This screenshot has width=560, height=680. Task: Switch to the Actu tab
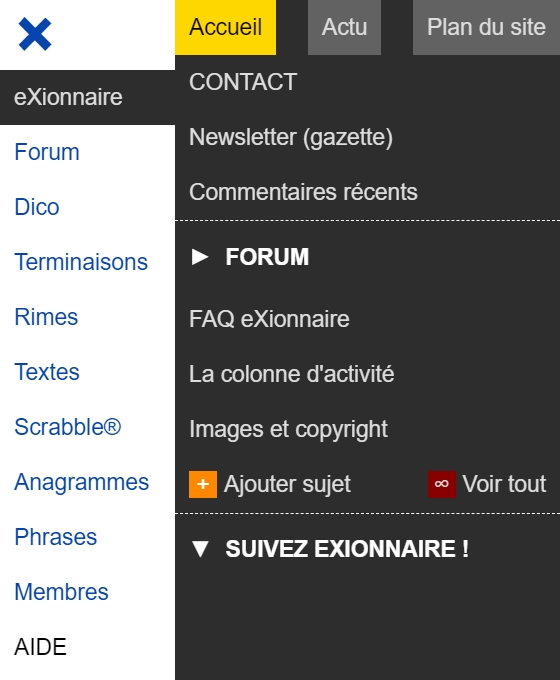tap(344, 27)
